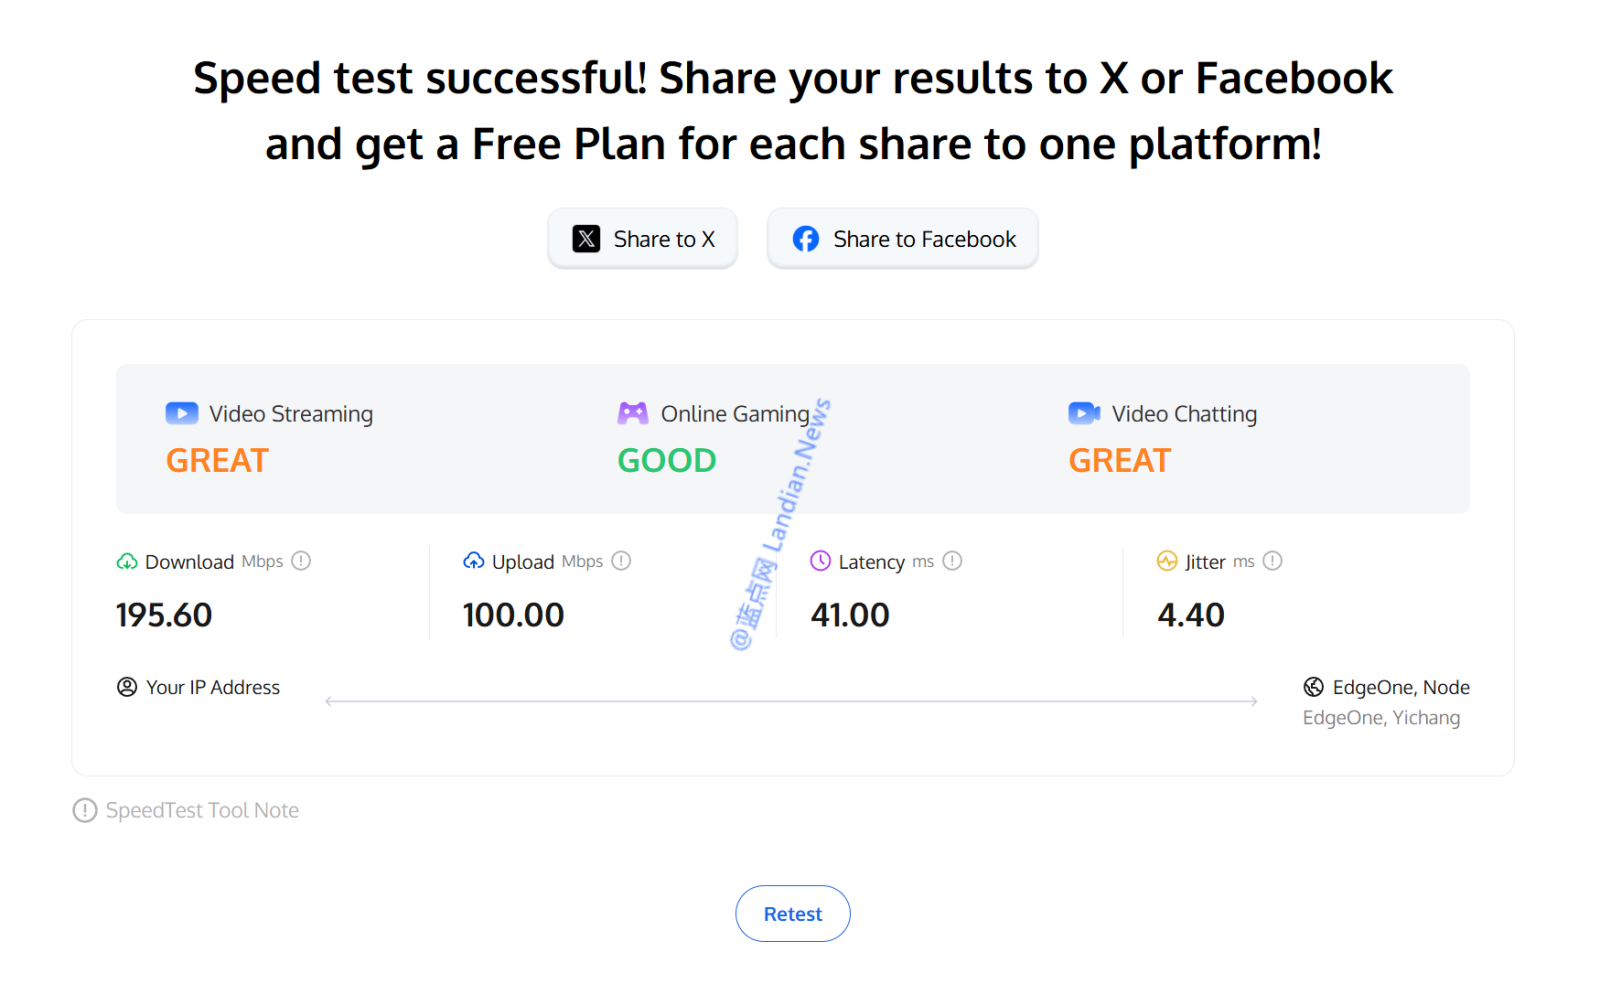Open the Download Mbps info tooltip icon
Screen dimensions: 1600x984
click(x=301, y=561)
